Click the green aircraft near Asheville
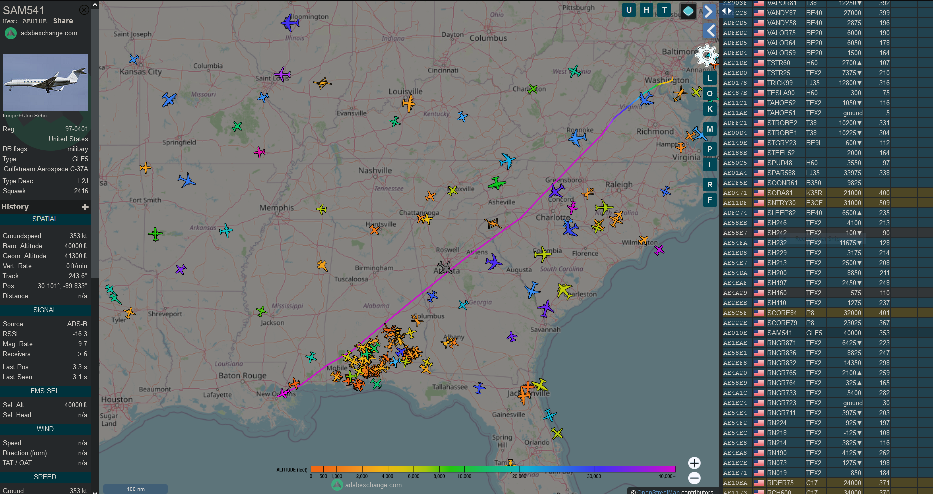Screen dimensions: 933x494 [x=497, y=183]
